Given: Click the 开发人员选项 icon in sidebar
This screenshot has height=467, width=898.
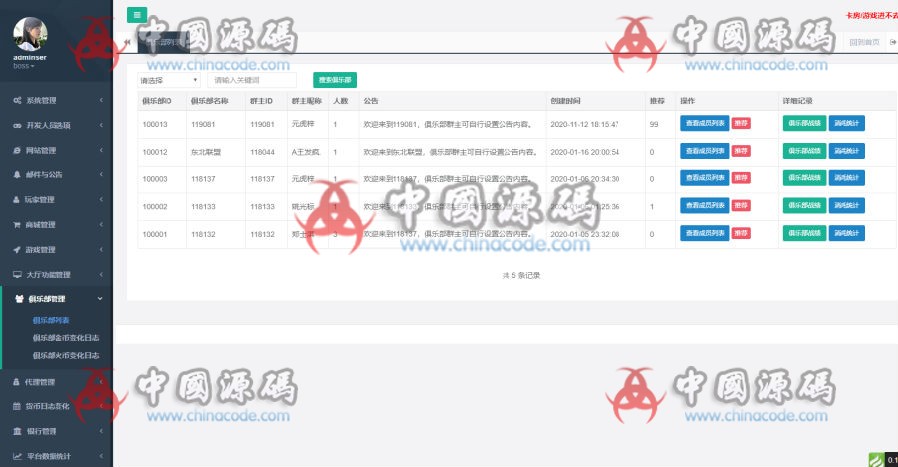Looking at the screenshot, I should click(17, 125).
